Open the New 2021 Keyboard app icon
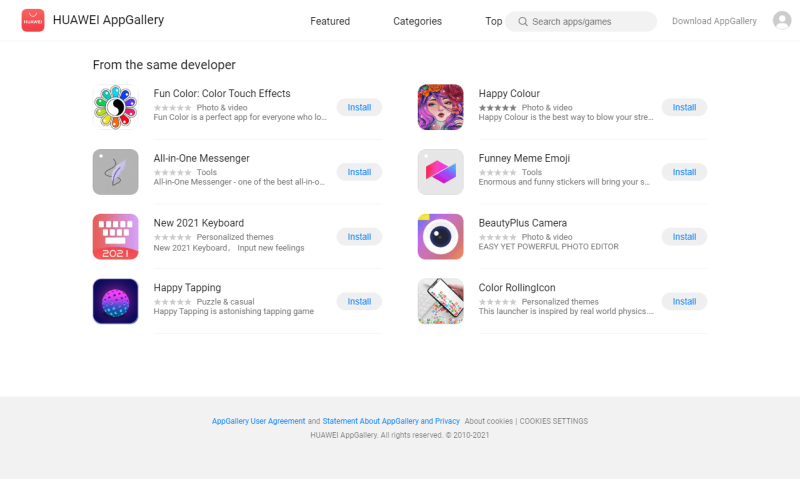This screenshot has height=479, width=800. [x=115, y=237]
